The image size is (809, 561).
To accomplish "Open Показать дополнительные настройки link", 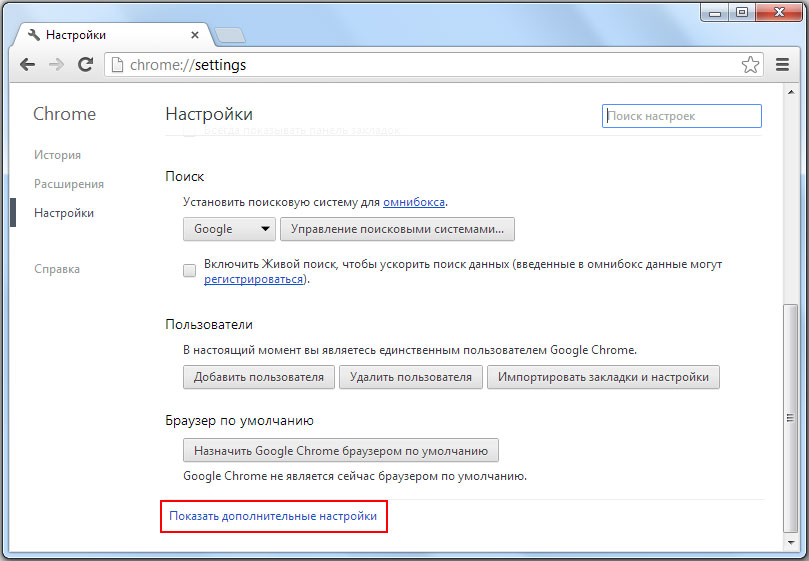I will pos(273,516).
